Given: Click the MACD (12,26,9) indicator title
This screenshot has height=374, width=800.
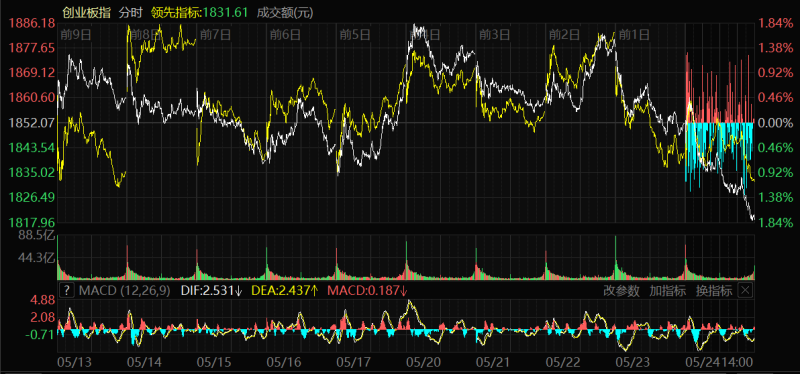Looking at the screenshot, I should point(124,291).
